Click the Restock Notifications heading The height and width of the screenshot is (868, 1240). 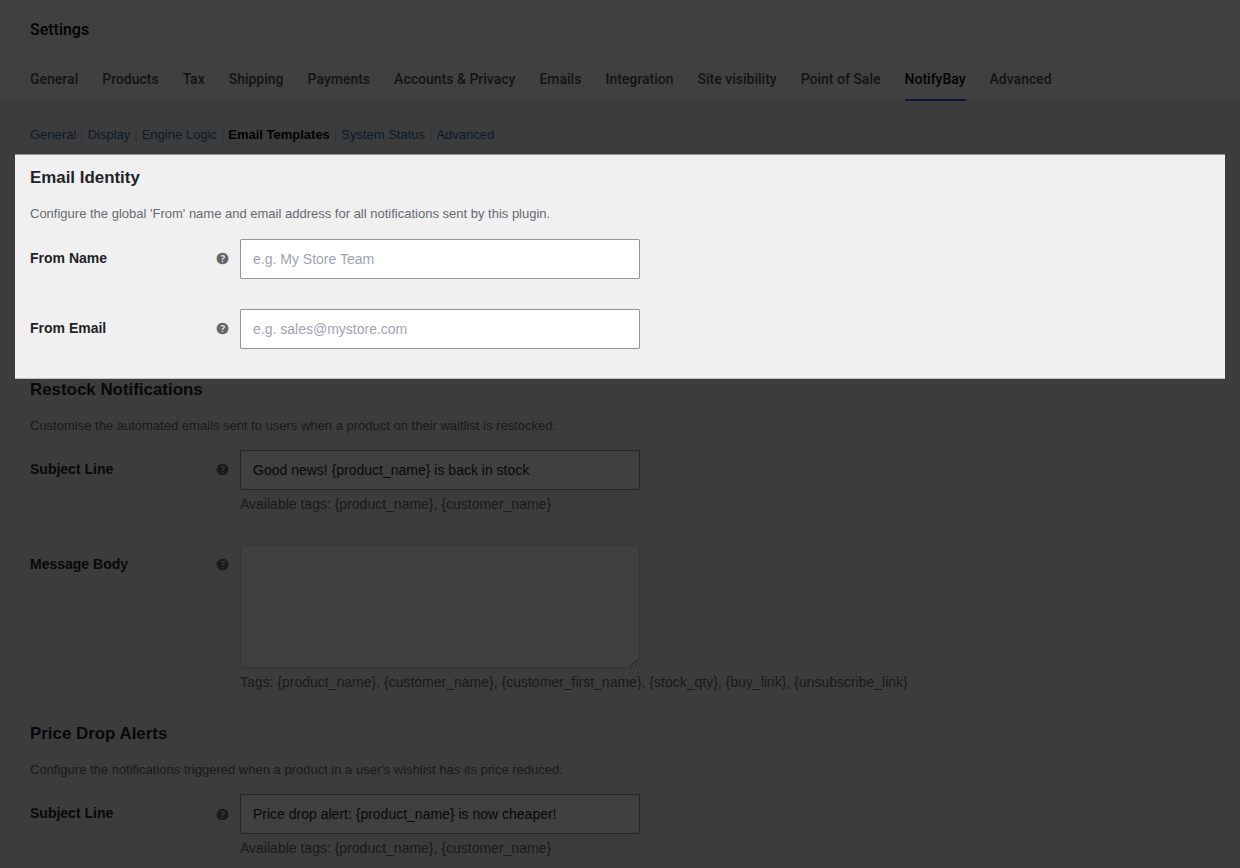116,390
